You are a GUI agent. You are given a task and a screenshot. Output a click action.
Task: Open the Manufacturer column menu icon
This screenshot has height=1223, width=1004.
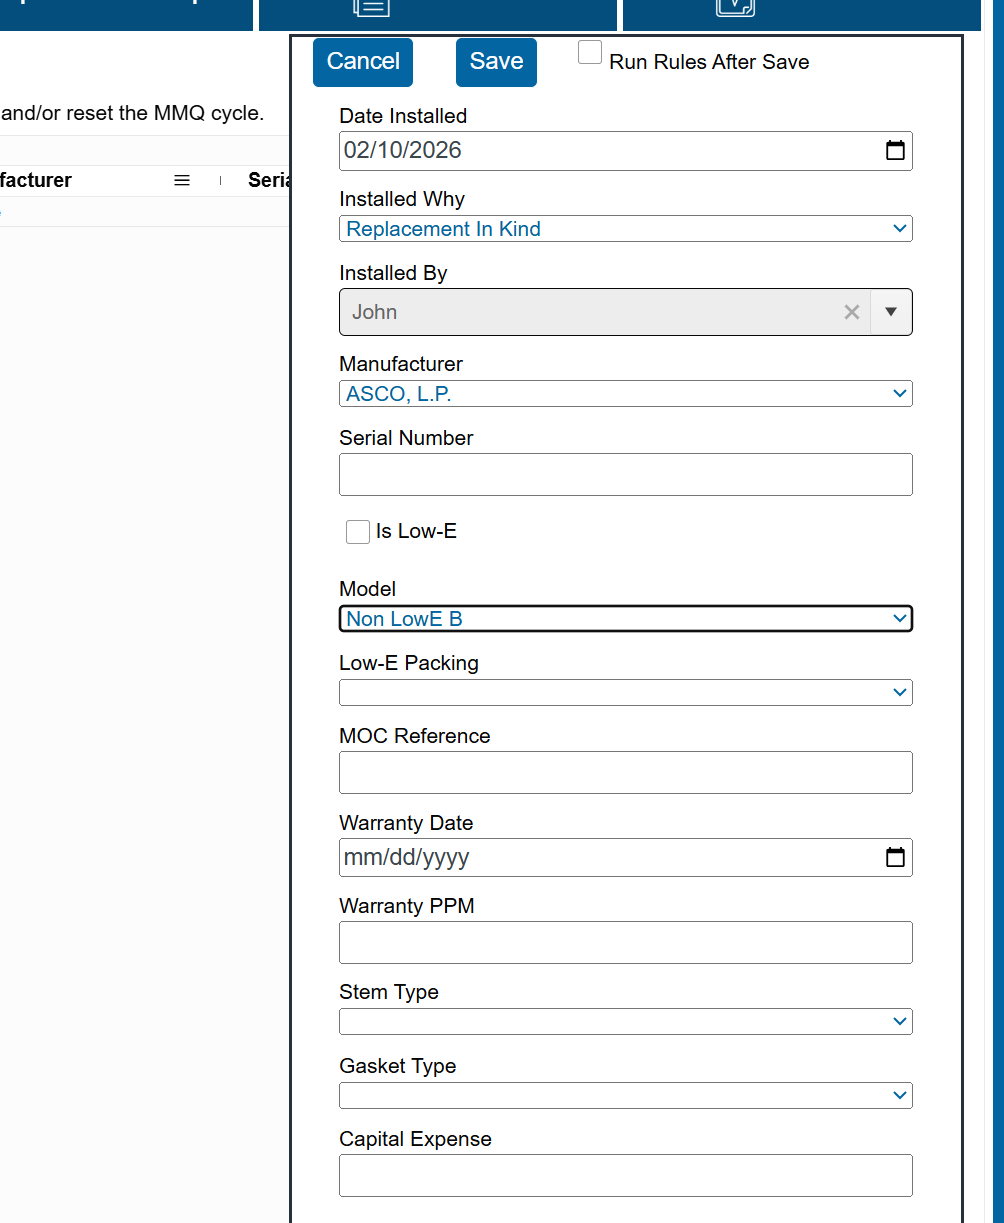coord(182,181)
